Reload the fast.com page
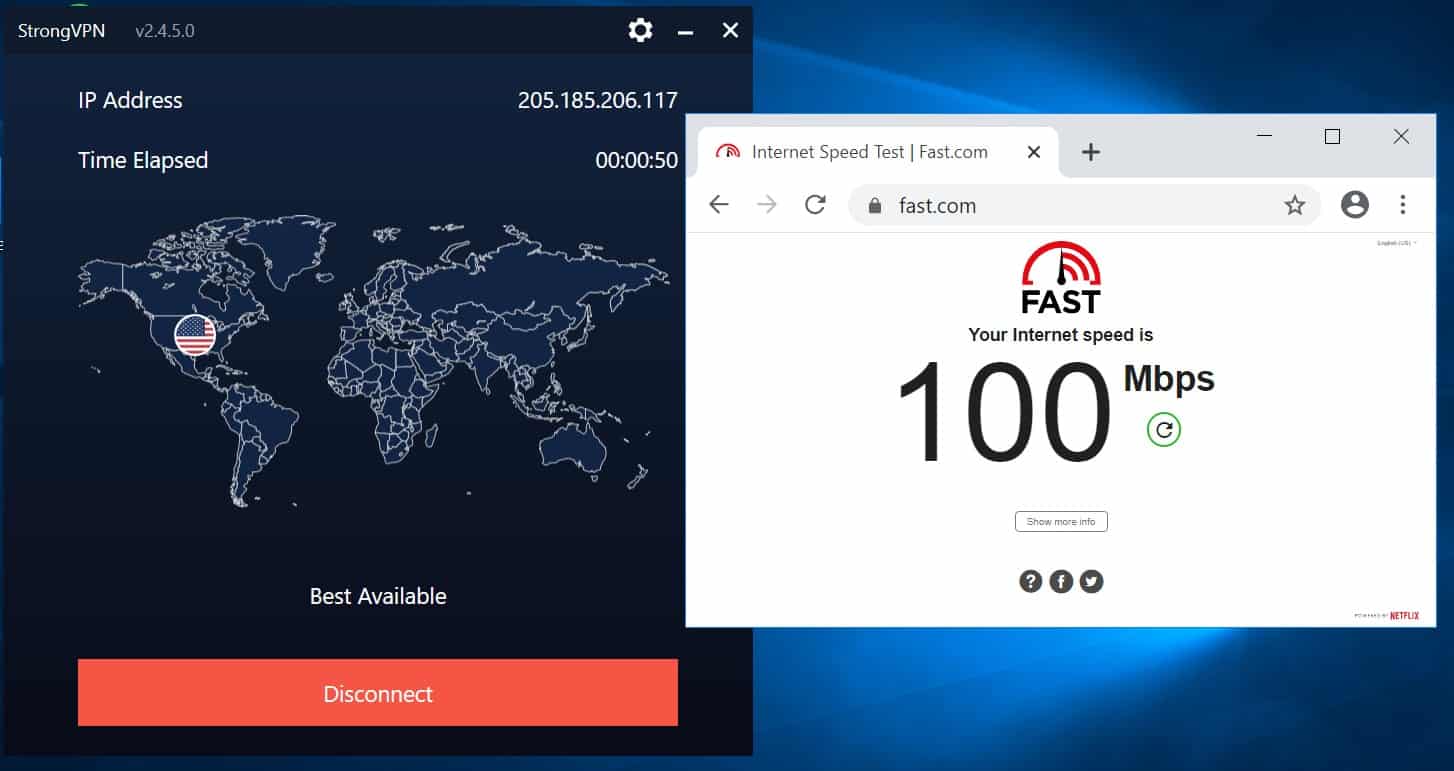The image size is (1454, 771). tap(815, 205)
